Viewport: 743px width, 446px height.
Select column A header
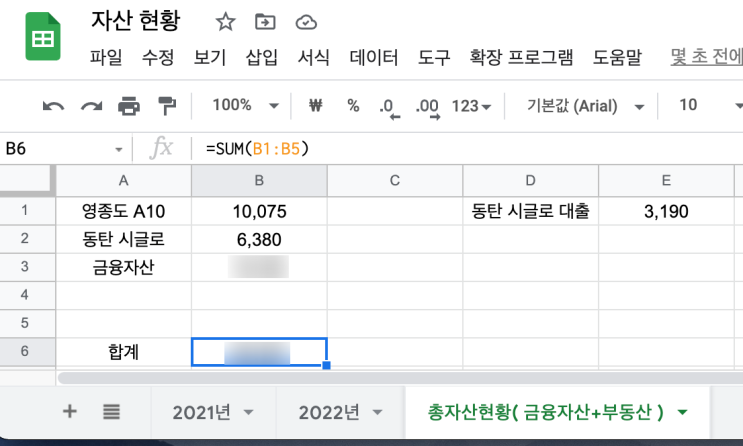124,181
